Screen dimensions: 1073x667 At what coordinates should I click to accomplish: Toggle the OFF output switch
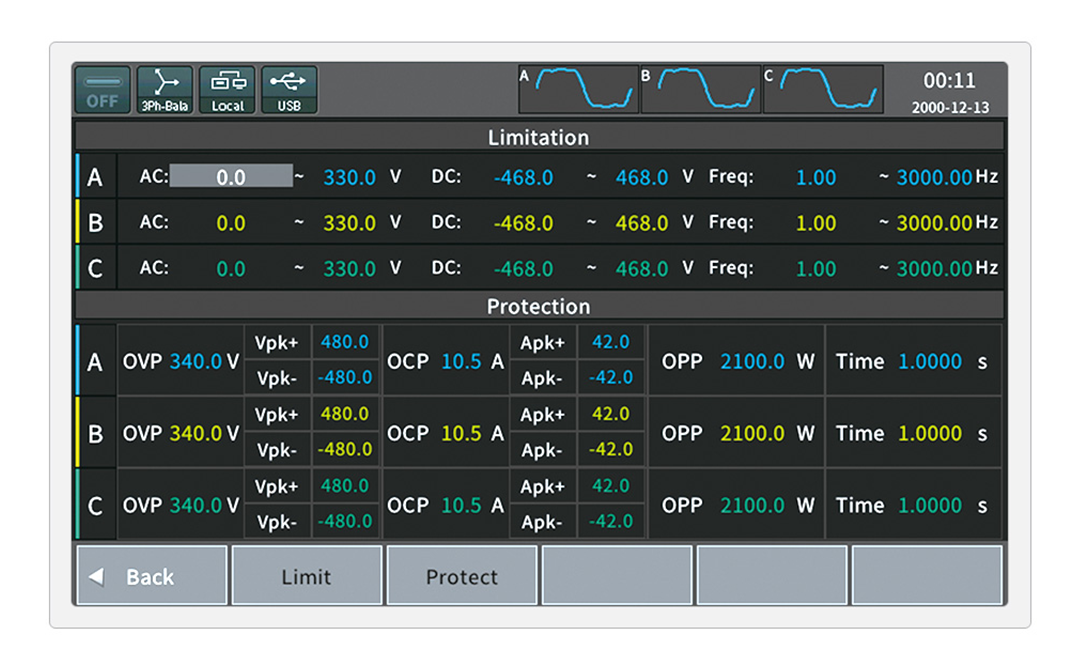[103, 90]
